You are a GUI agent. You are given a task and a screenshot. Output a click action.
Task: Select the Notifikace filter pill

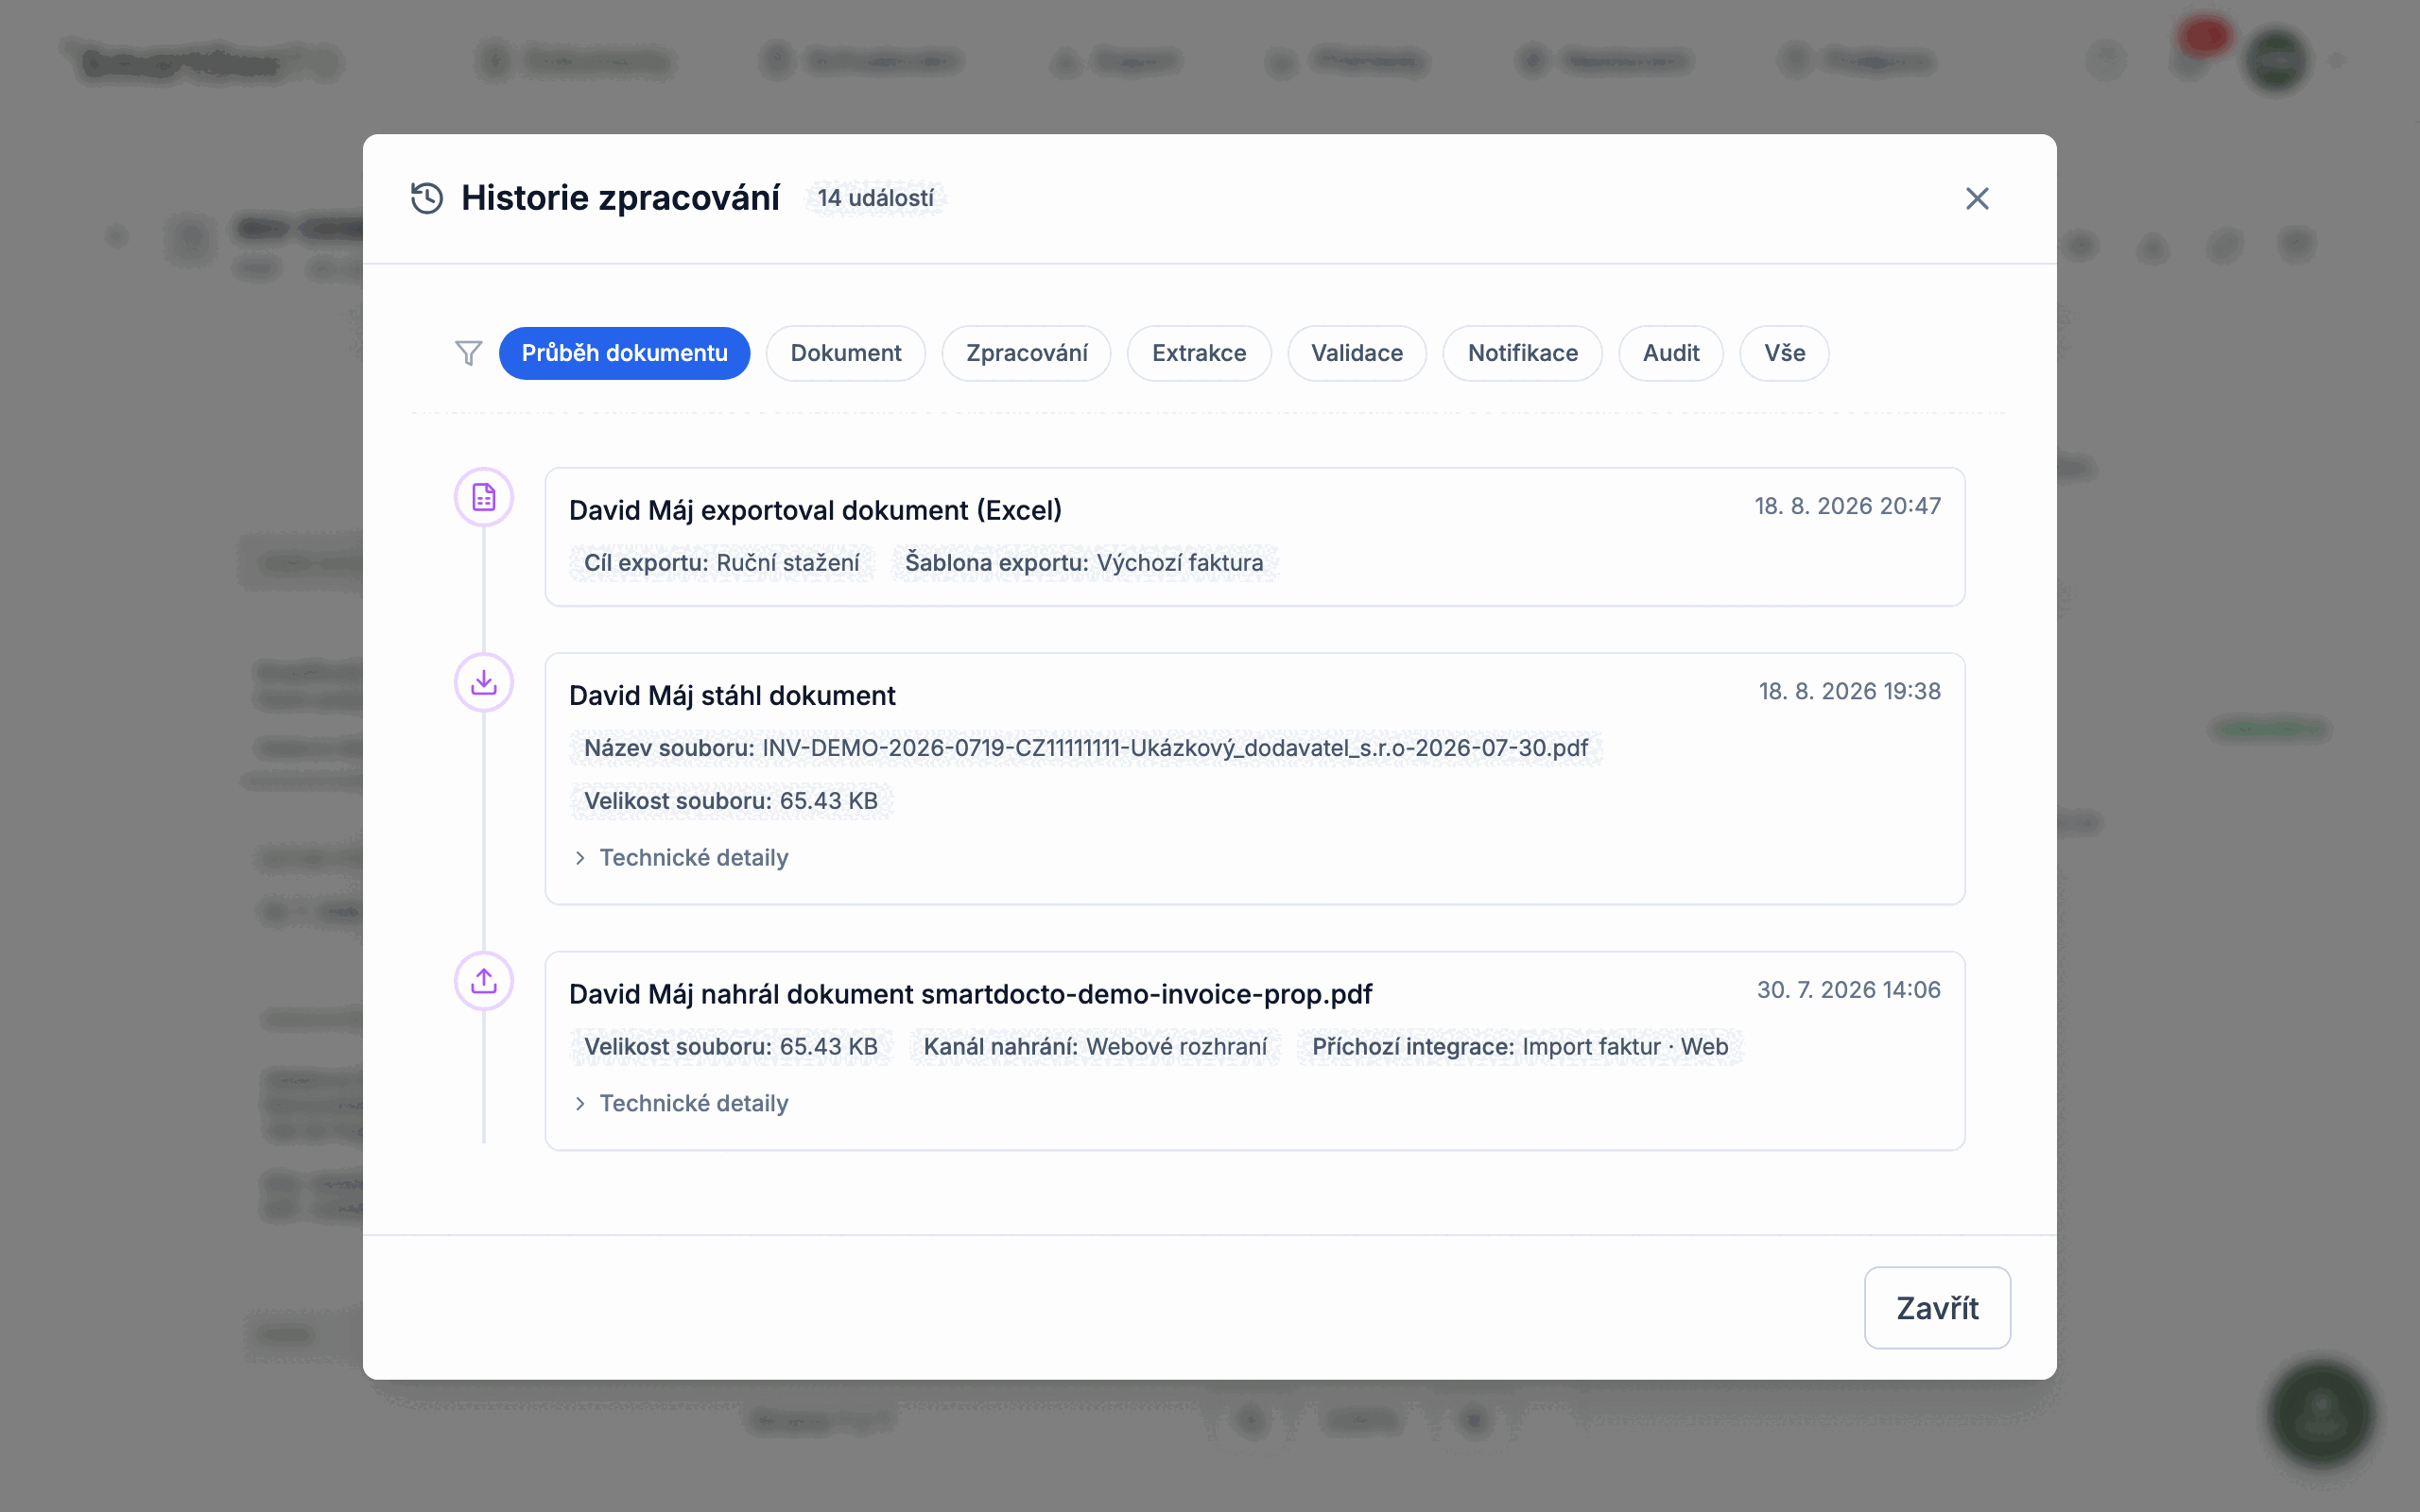[x=1522, y=353]
